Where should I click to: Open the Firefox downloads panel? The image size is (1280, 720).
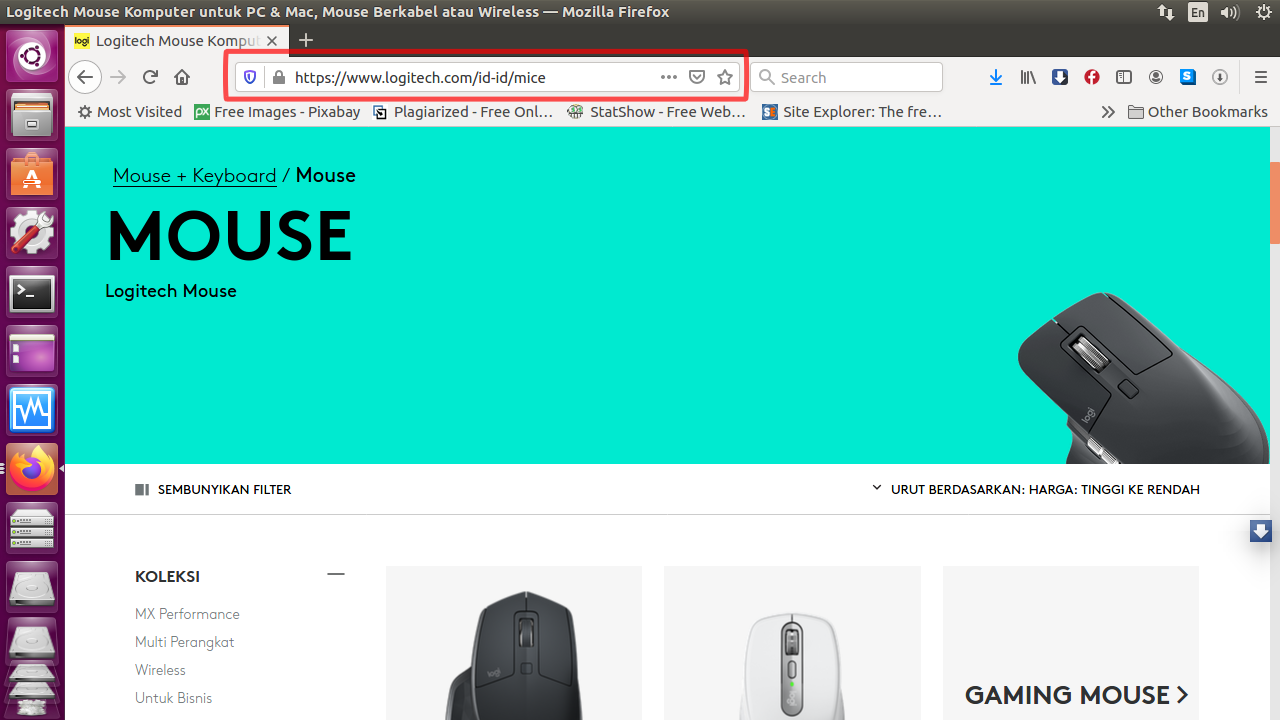click(995, 77)
